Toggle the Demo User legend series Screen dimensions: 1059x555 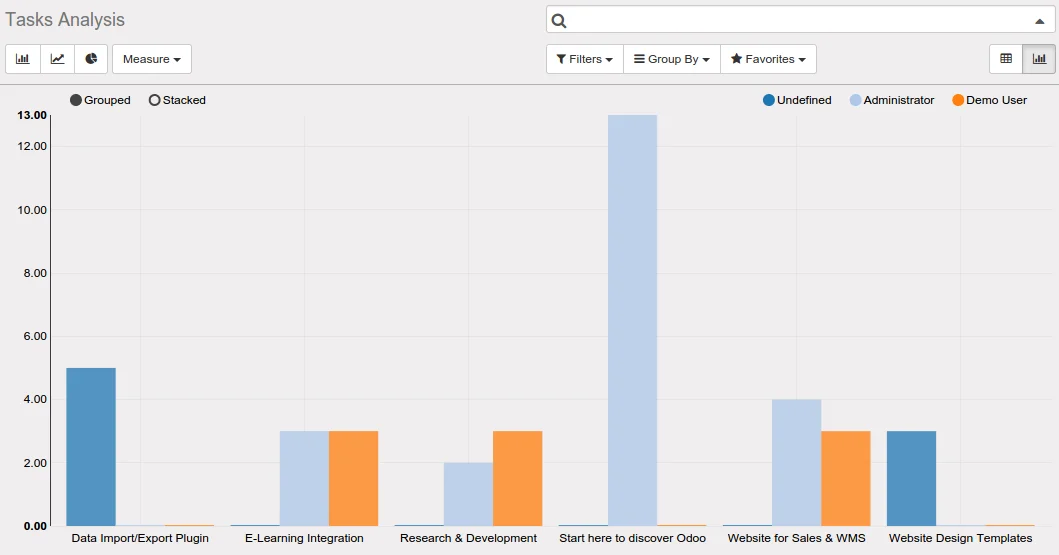coord(989,100)
